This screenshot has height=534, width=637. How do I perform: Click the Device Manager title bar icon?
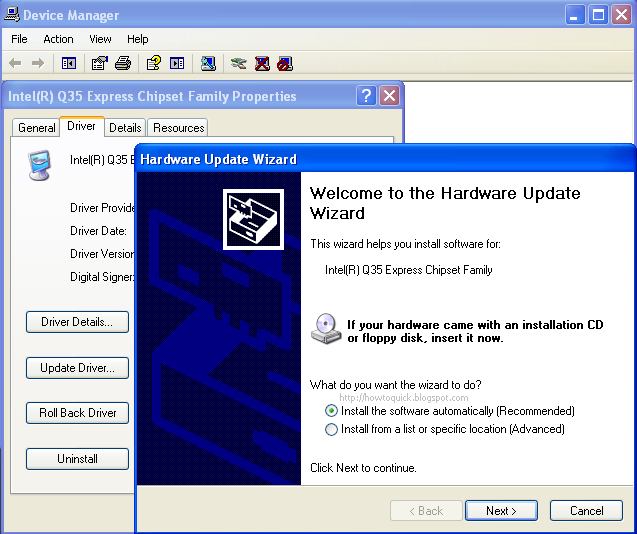pyautogui.click(x=12, y=15)
